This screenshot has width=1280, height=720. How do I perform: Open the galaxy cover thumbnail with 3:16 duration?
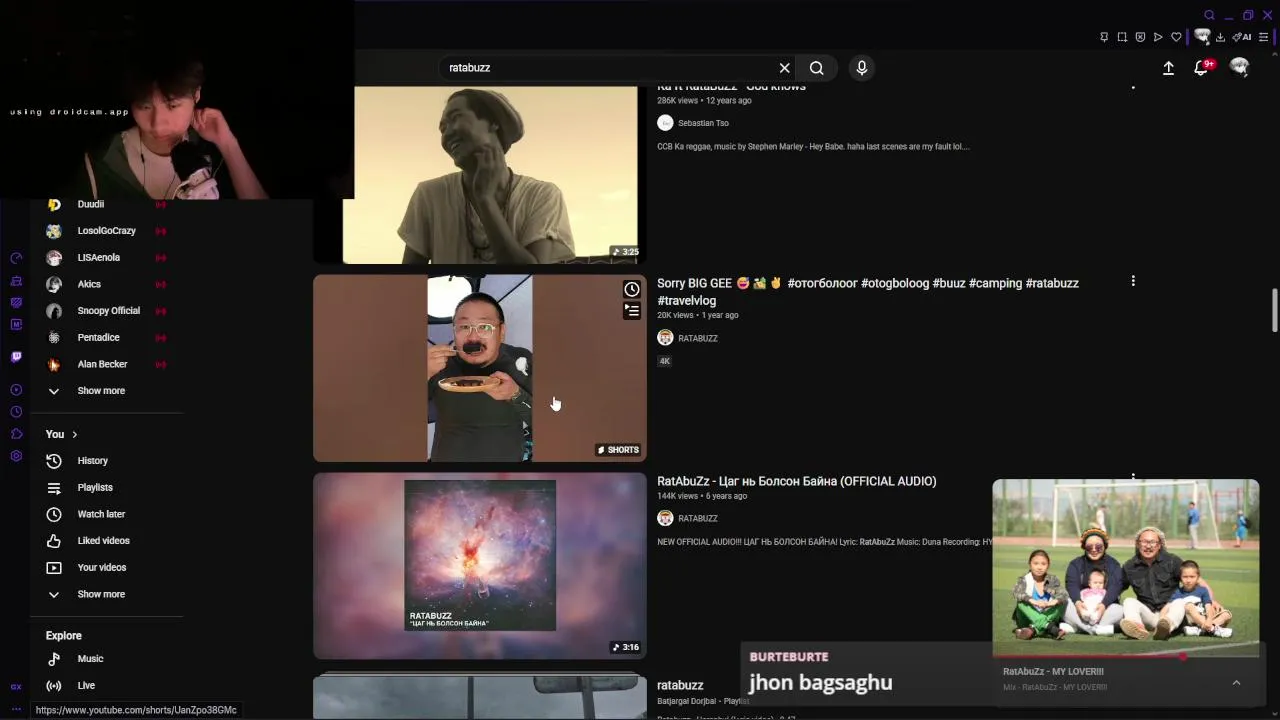tap(480, 566)
